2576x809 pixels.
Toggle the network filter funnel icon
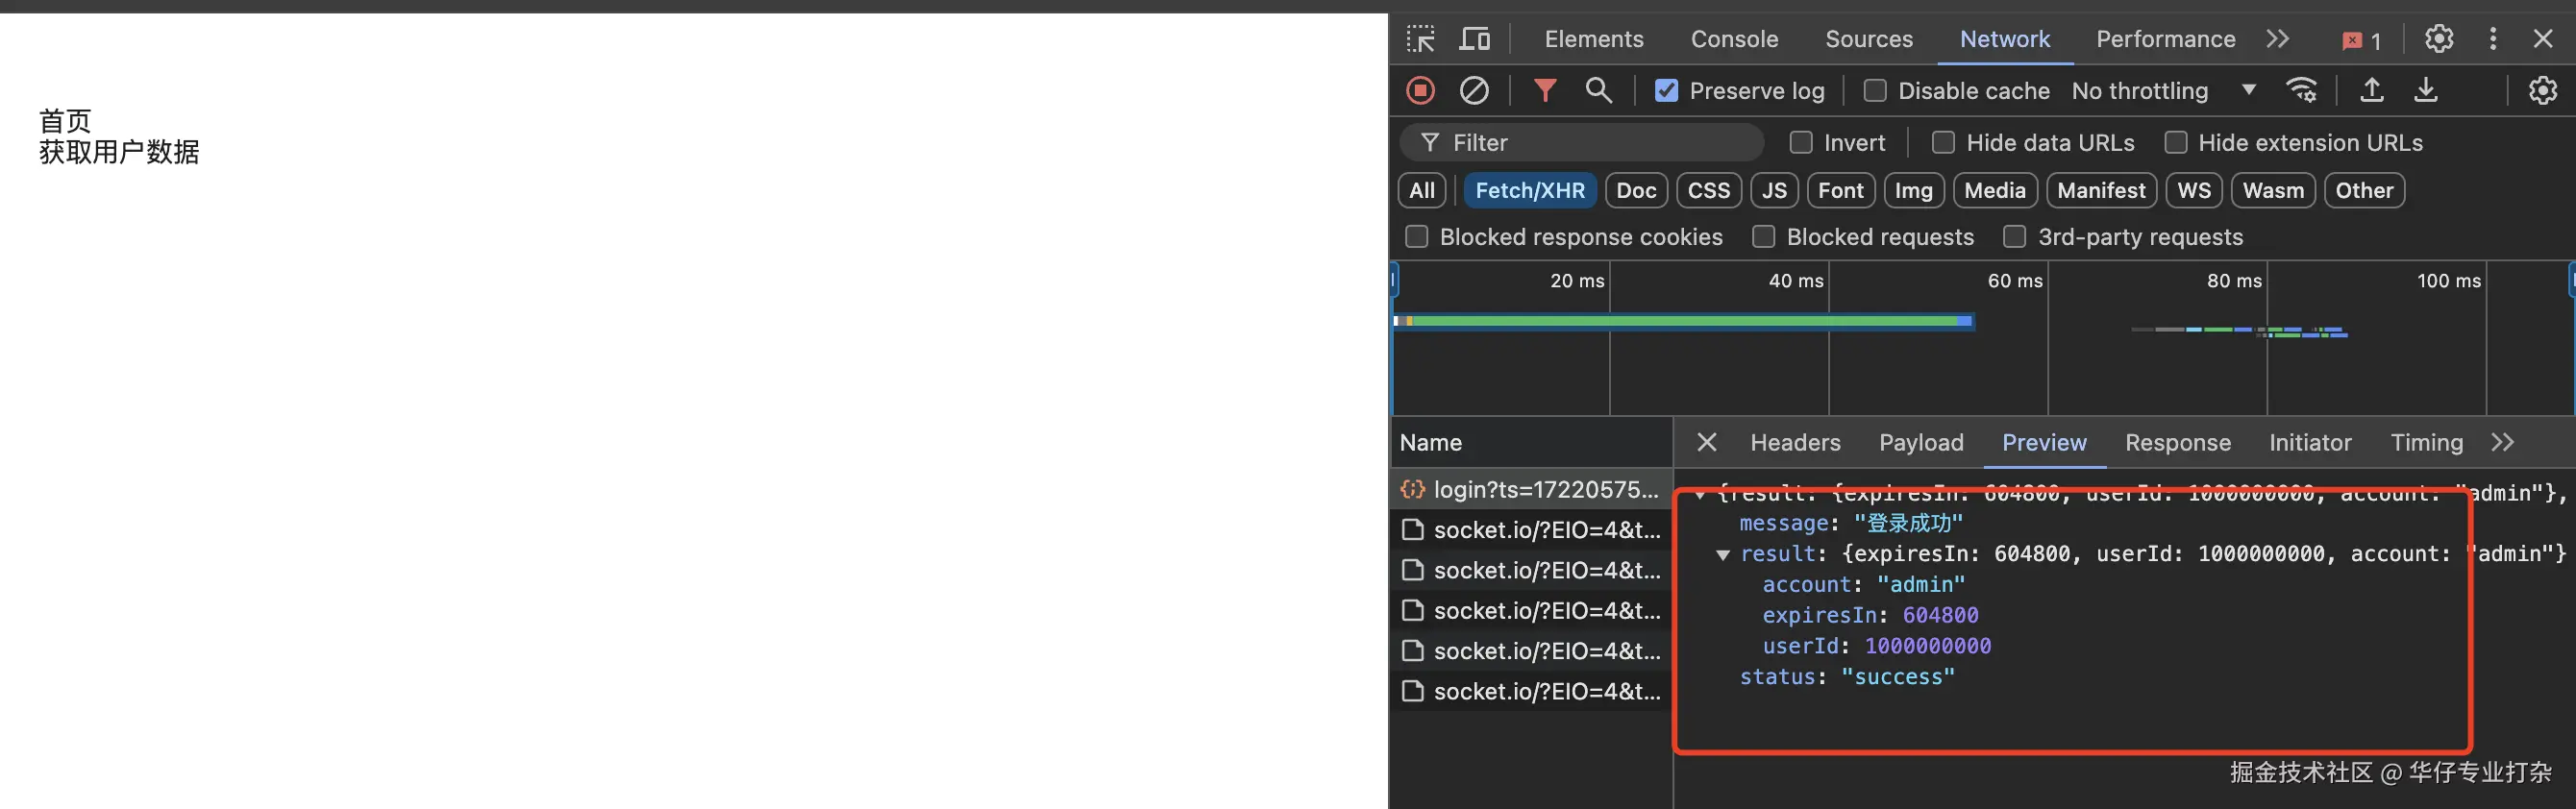[1545, 91]
